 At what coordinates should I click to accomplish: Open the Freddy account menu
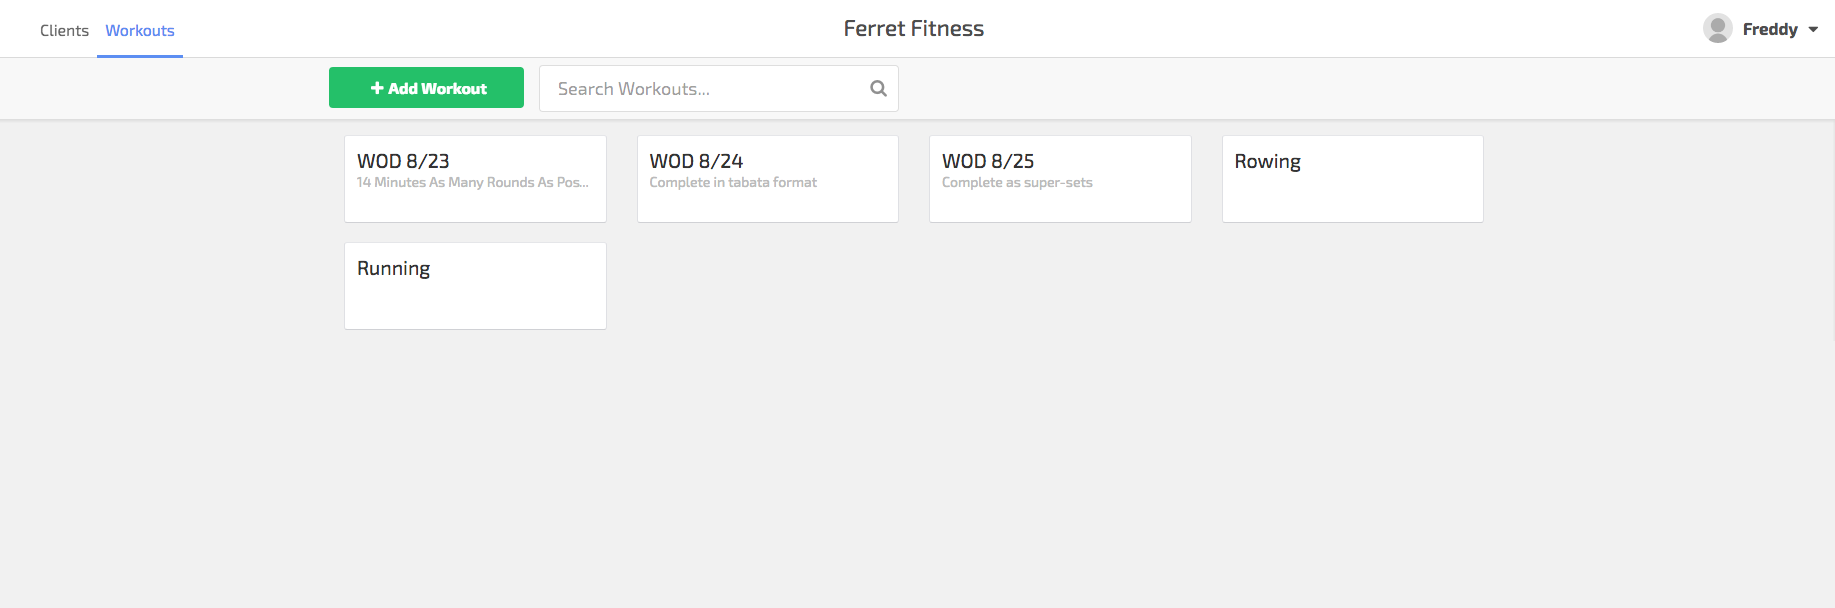click(x=1761, y=29)
